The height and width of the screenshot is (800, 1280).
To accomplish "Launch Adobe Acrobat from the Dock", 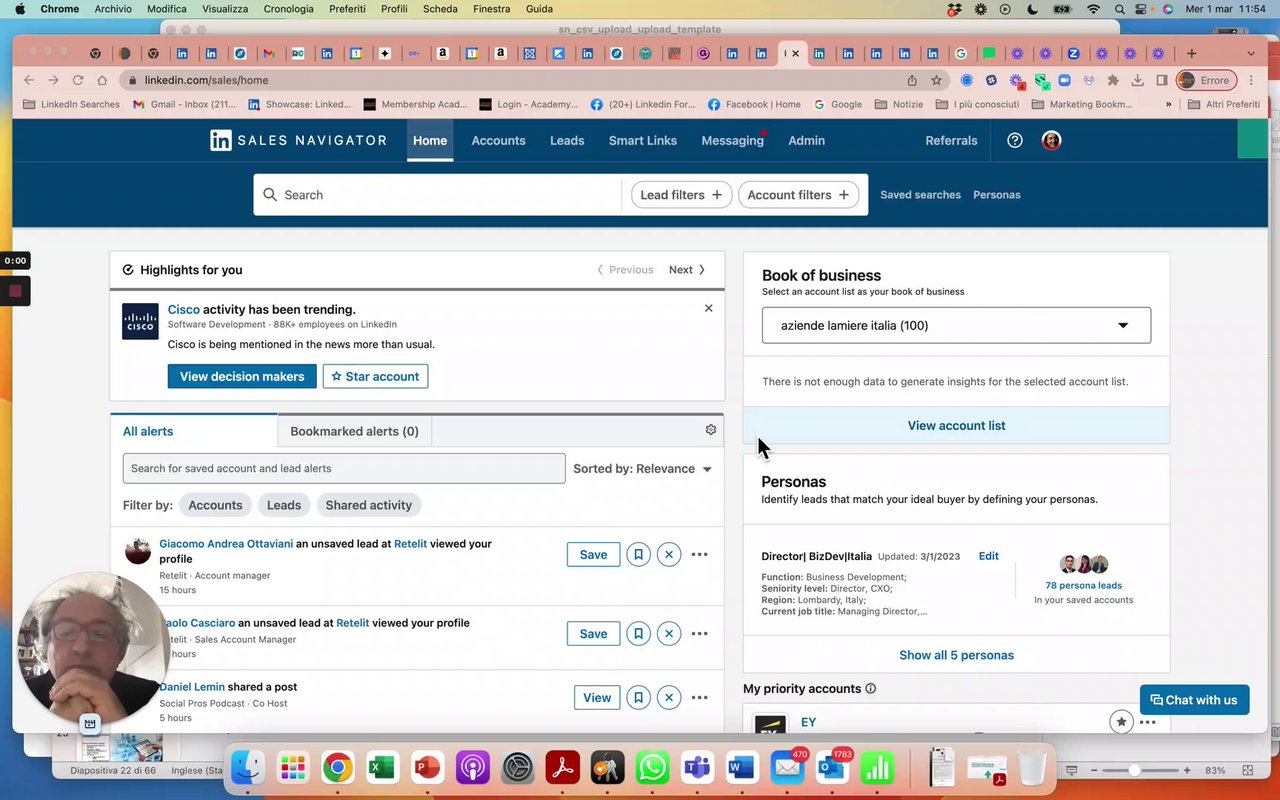I will click(563, 768).
